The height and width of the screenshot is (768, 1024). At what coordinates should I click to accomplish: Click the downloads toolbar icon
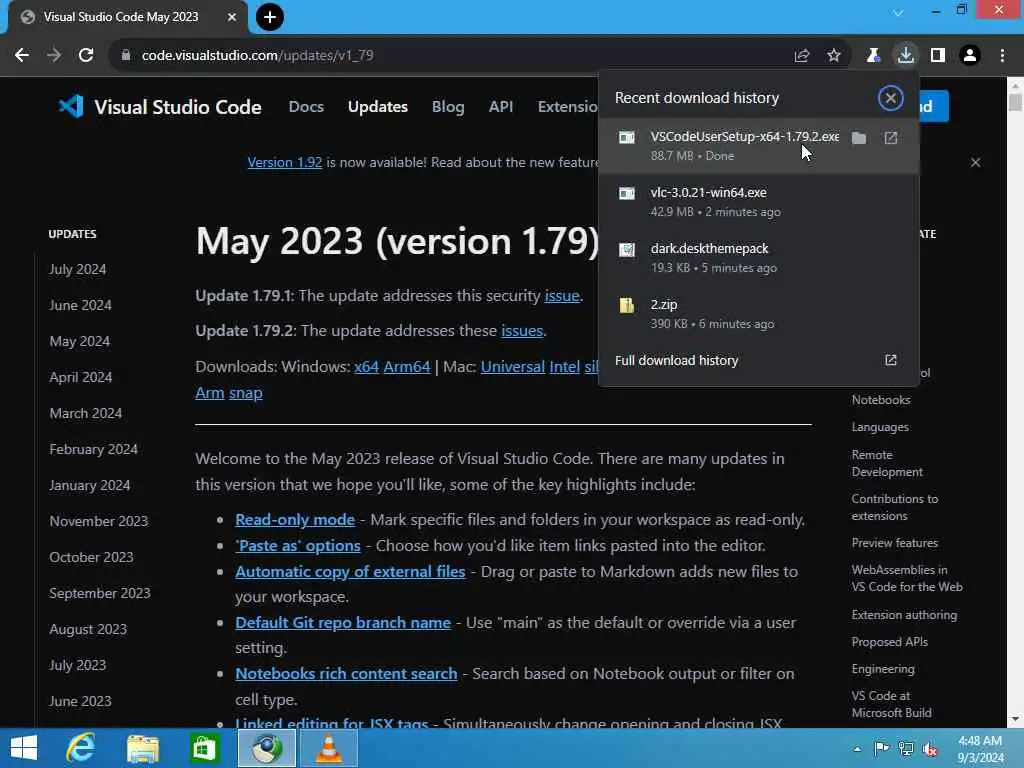click(x=906, y=56)
